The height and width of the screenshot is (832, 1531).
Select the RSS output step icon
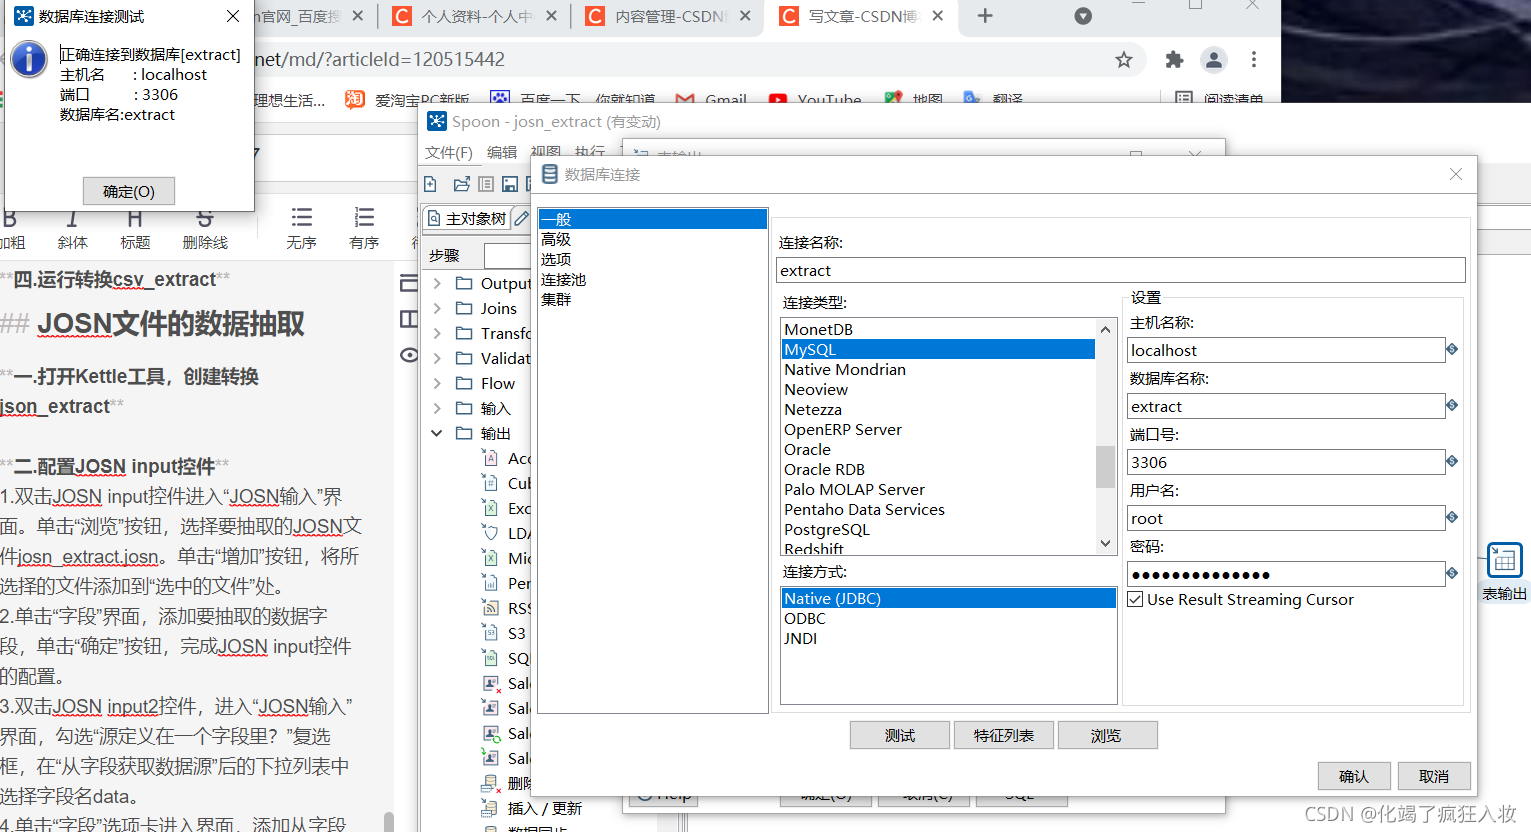pos(490,608)
